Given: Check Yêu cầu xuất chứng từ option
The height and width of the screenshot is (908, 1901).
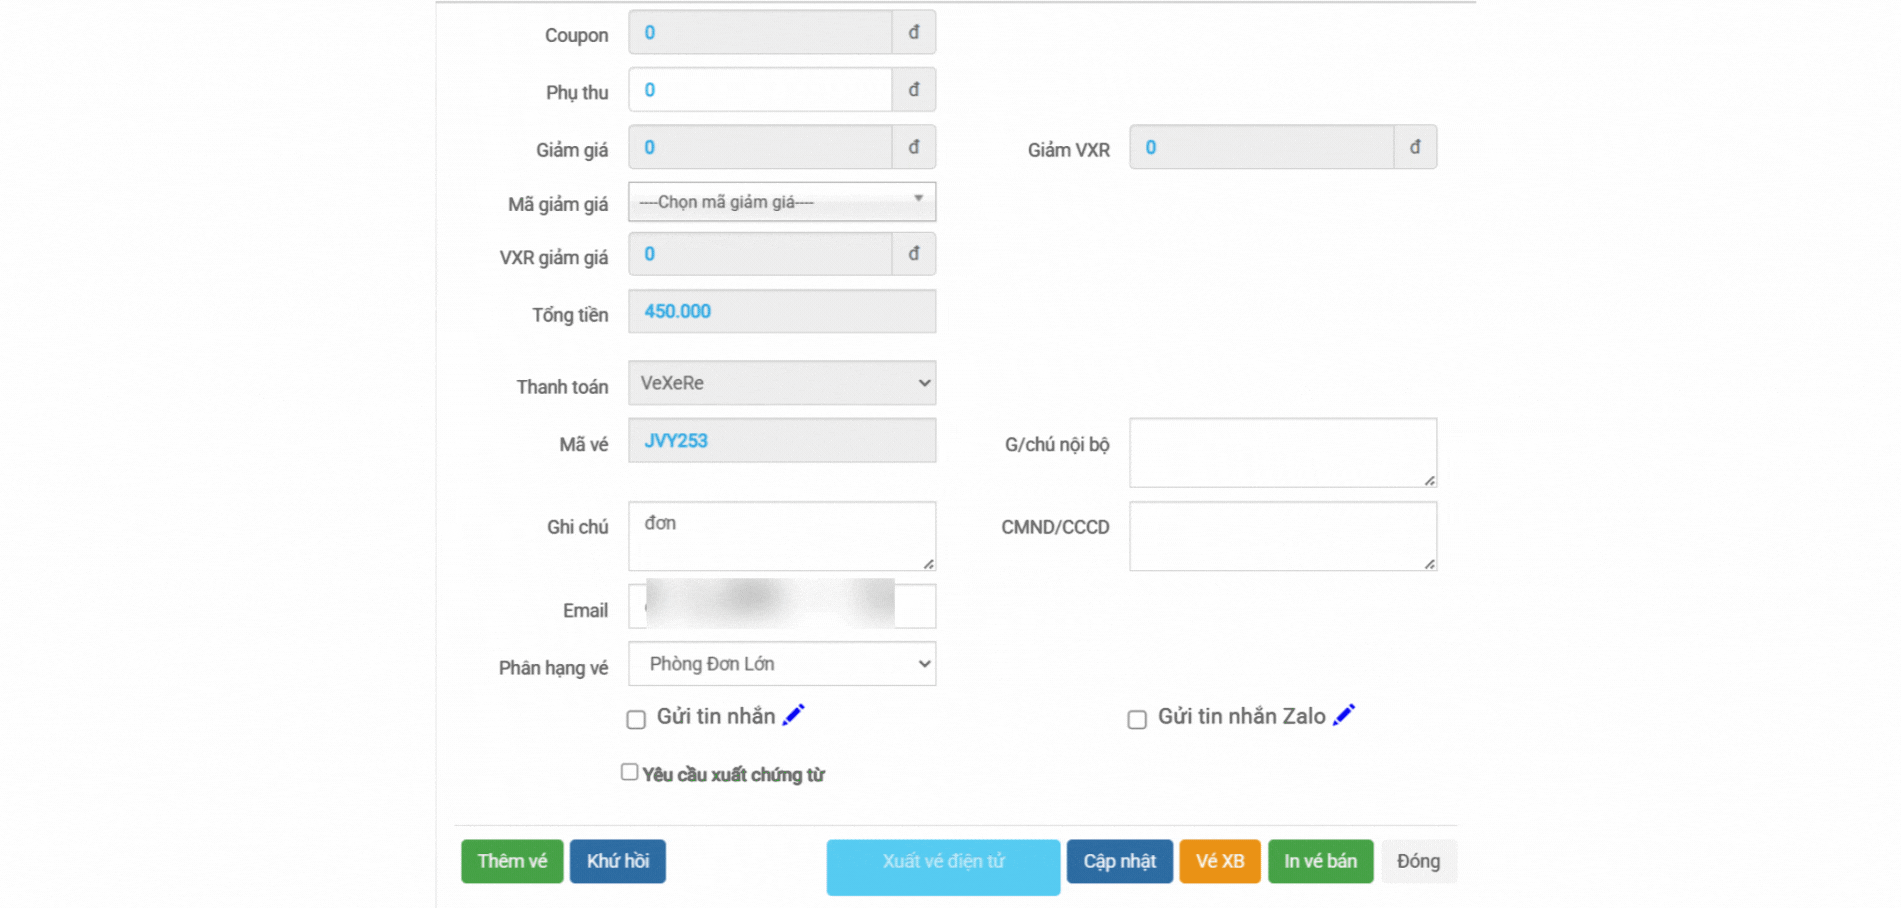Looking at the screenshot, I should click(x=629, y=772).
